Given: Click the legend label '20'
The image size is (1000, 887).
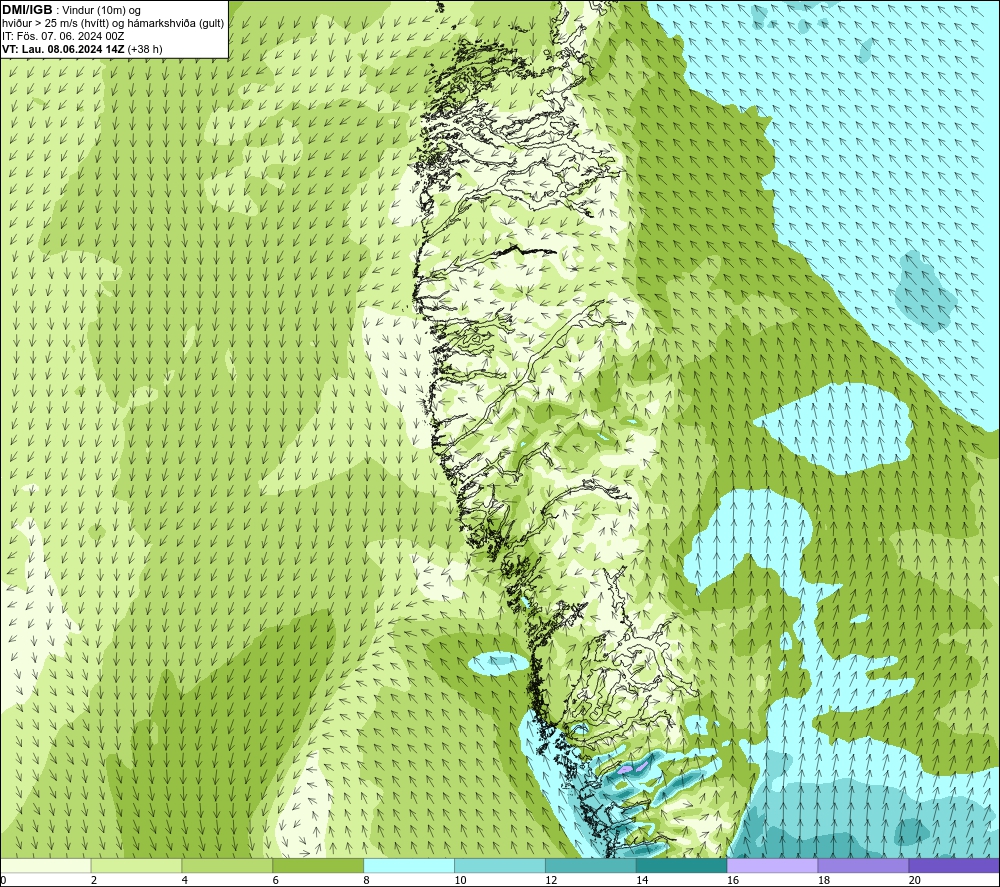Looking at the screenshot, I should pyautogui.click(x=915, y=880).
